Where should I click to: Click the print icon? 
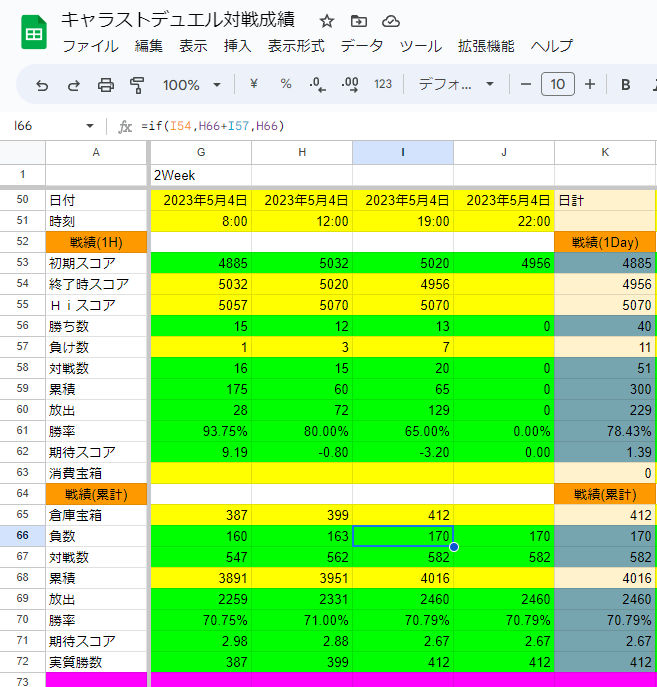click(105, 85)
